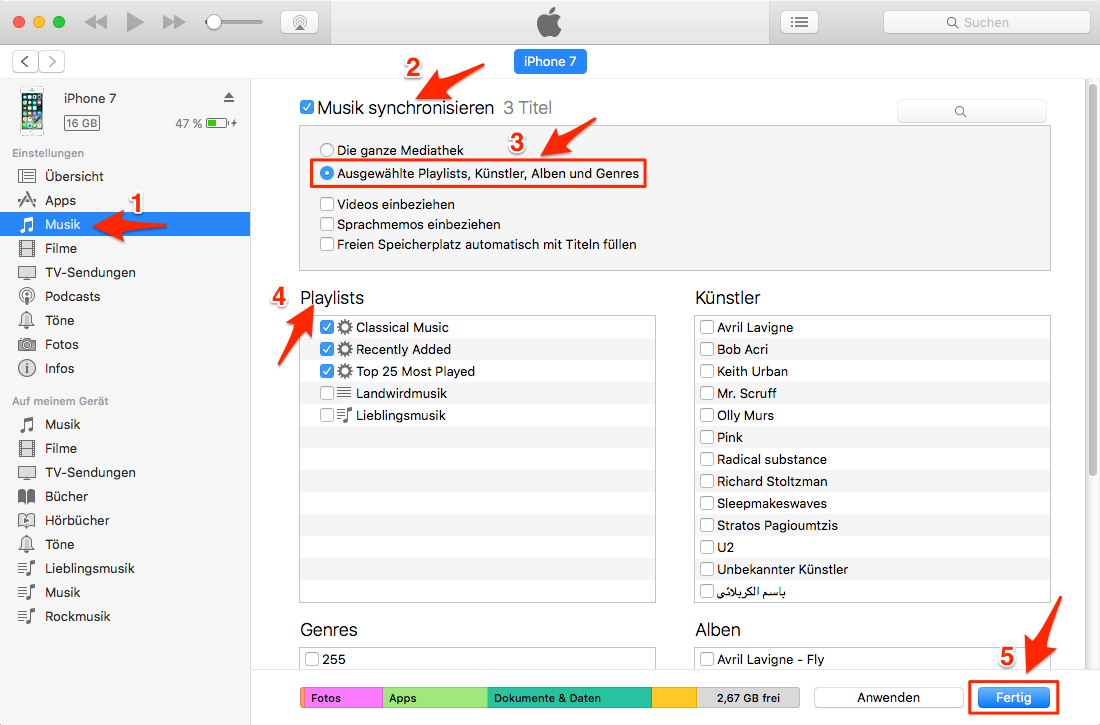Open the AirPlay output button
The width and height of the screenshot is (1100, 725).
click(300, 22)
